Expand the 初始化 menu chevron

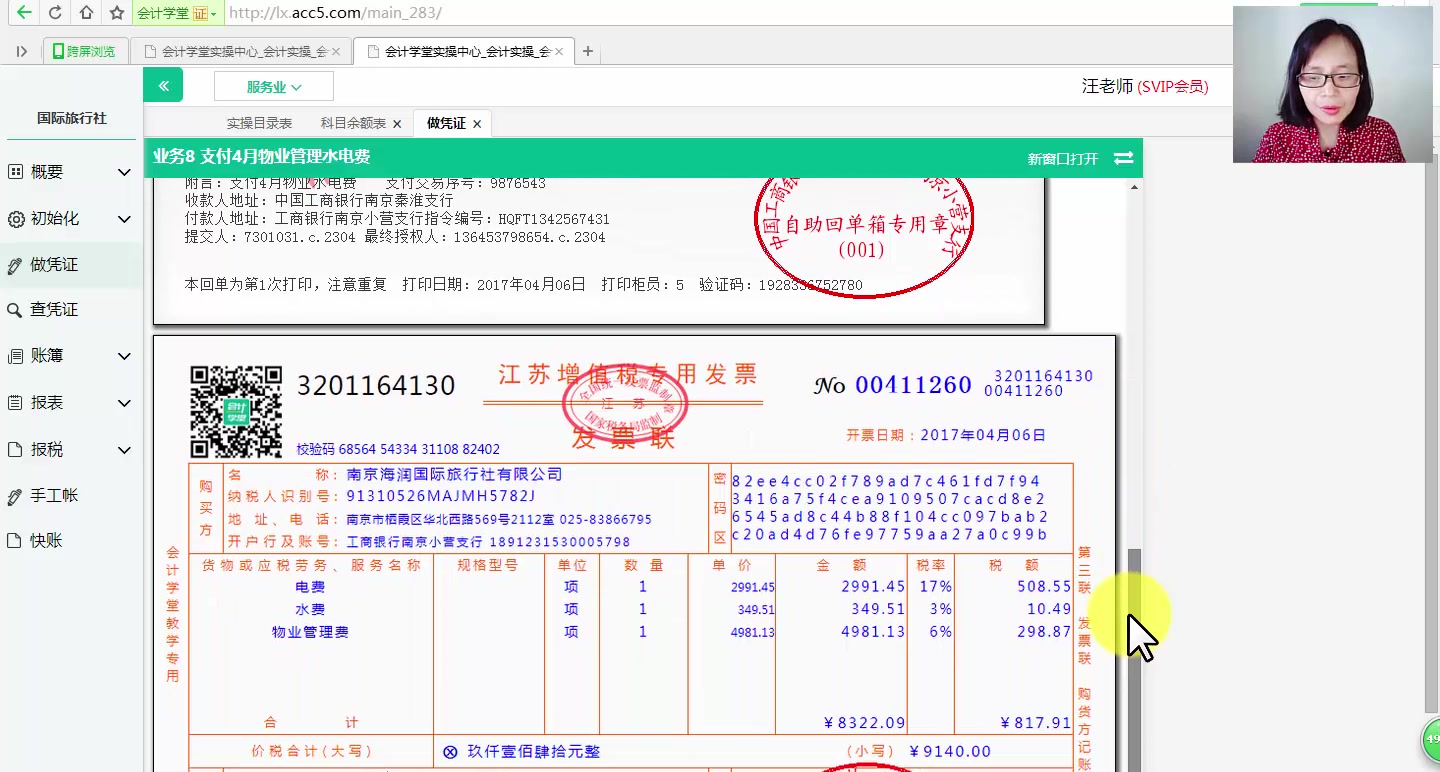click(124, 219)
